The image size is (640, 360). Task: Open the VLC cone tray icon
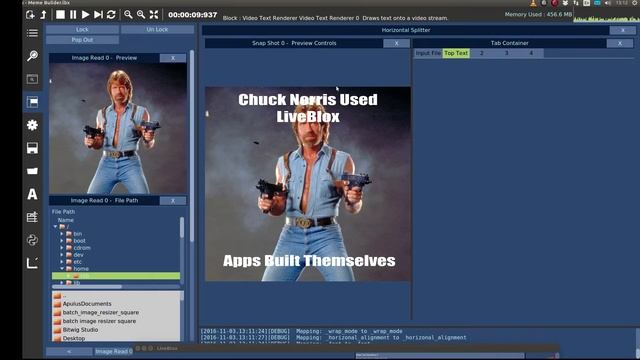coord(533,3)
